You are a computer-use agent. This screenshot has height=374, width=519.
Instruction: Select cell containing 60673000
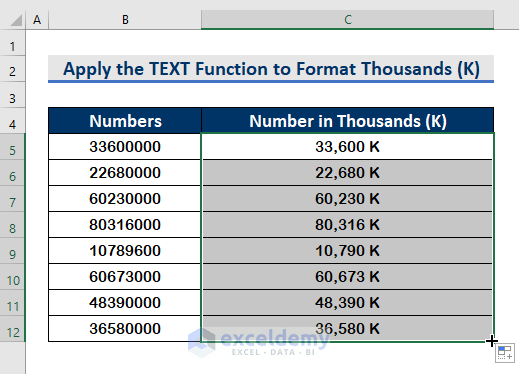tap(125, 277)
